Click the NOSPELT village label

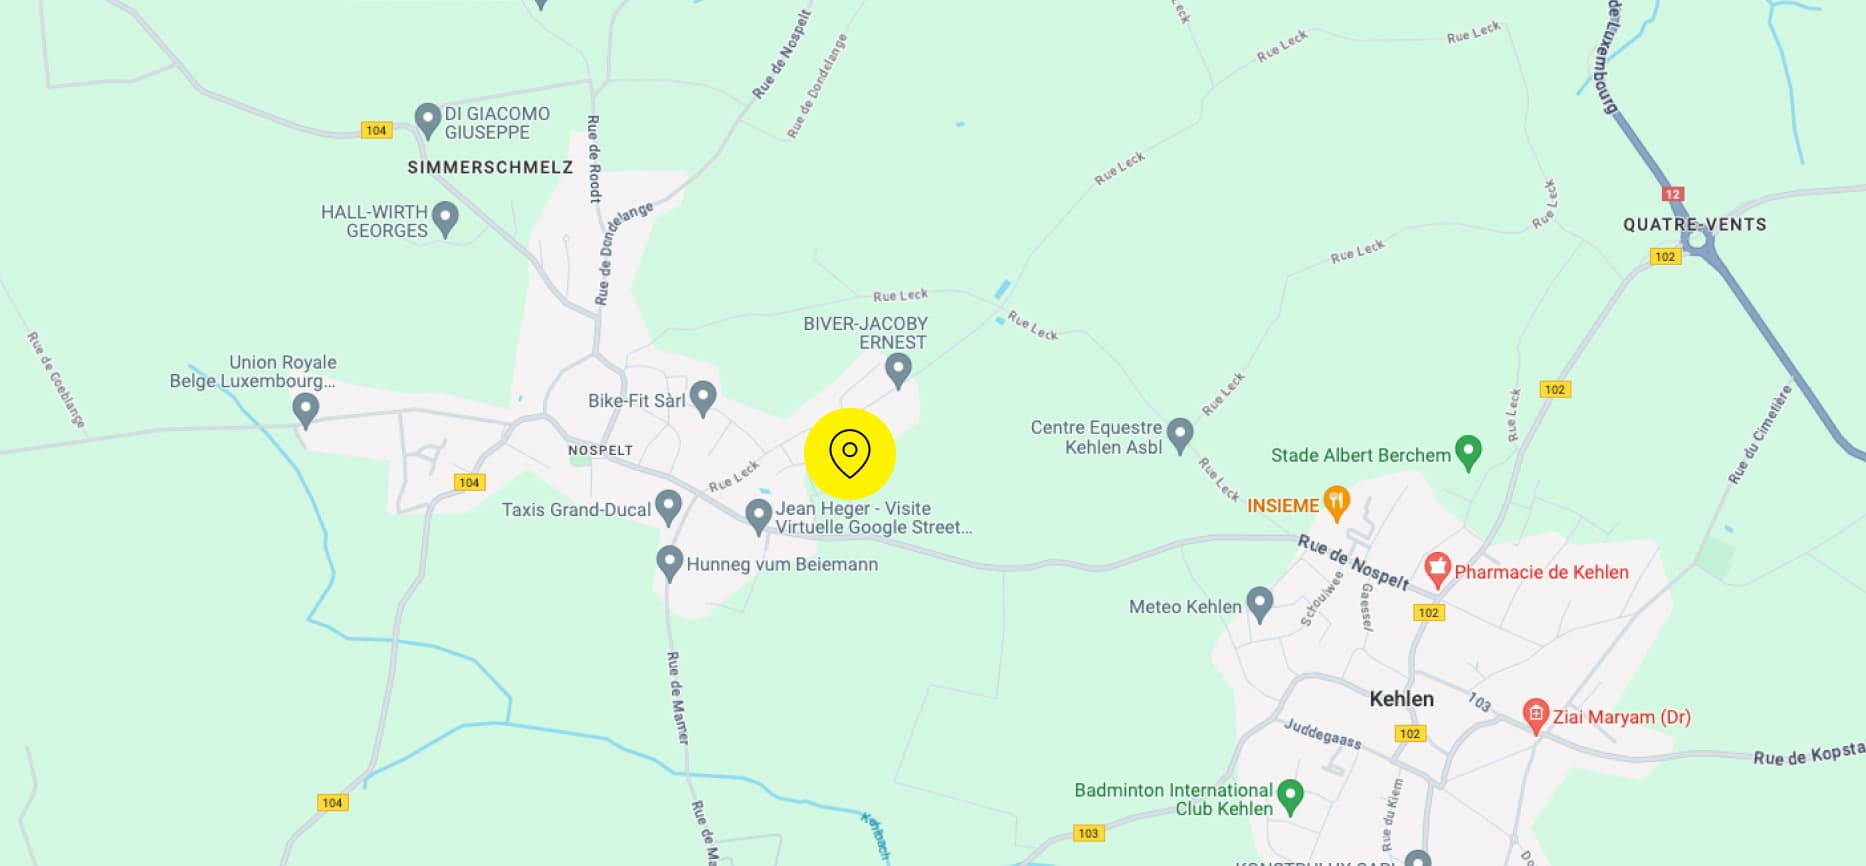(x=600, y=450)
